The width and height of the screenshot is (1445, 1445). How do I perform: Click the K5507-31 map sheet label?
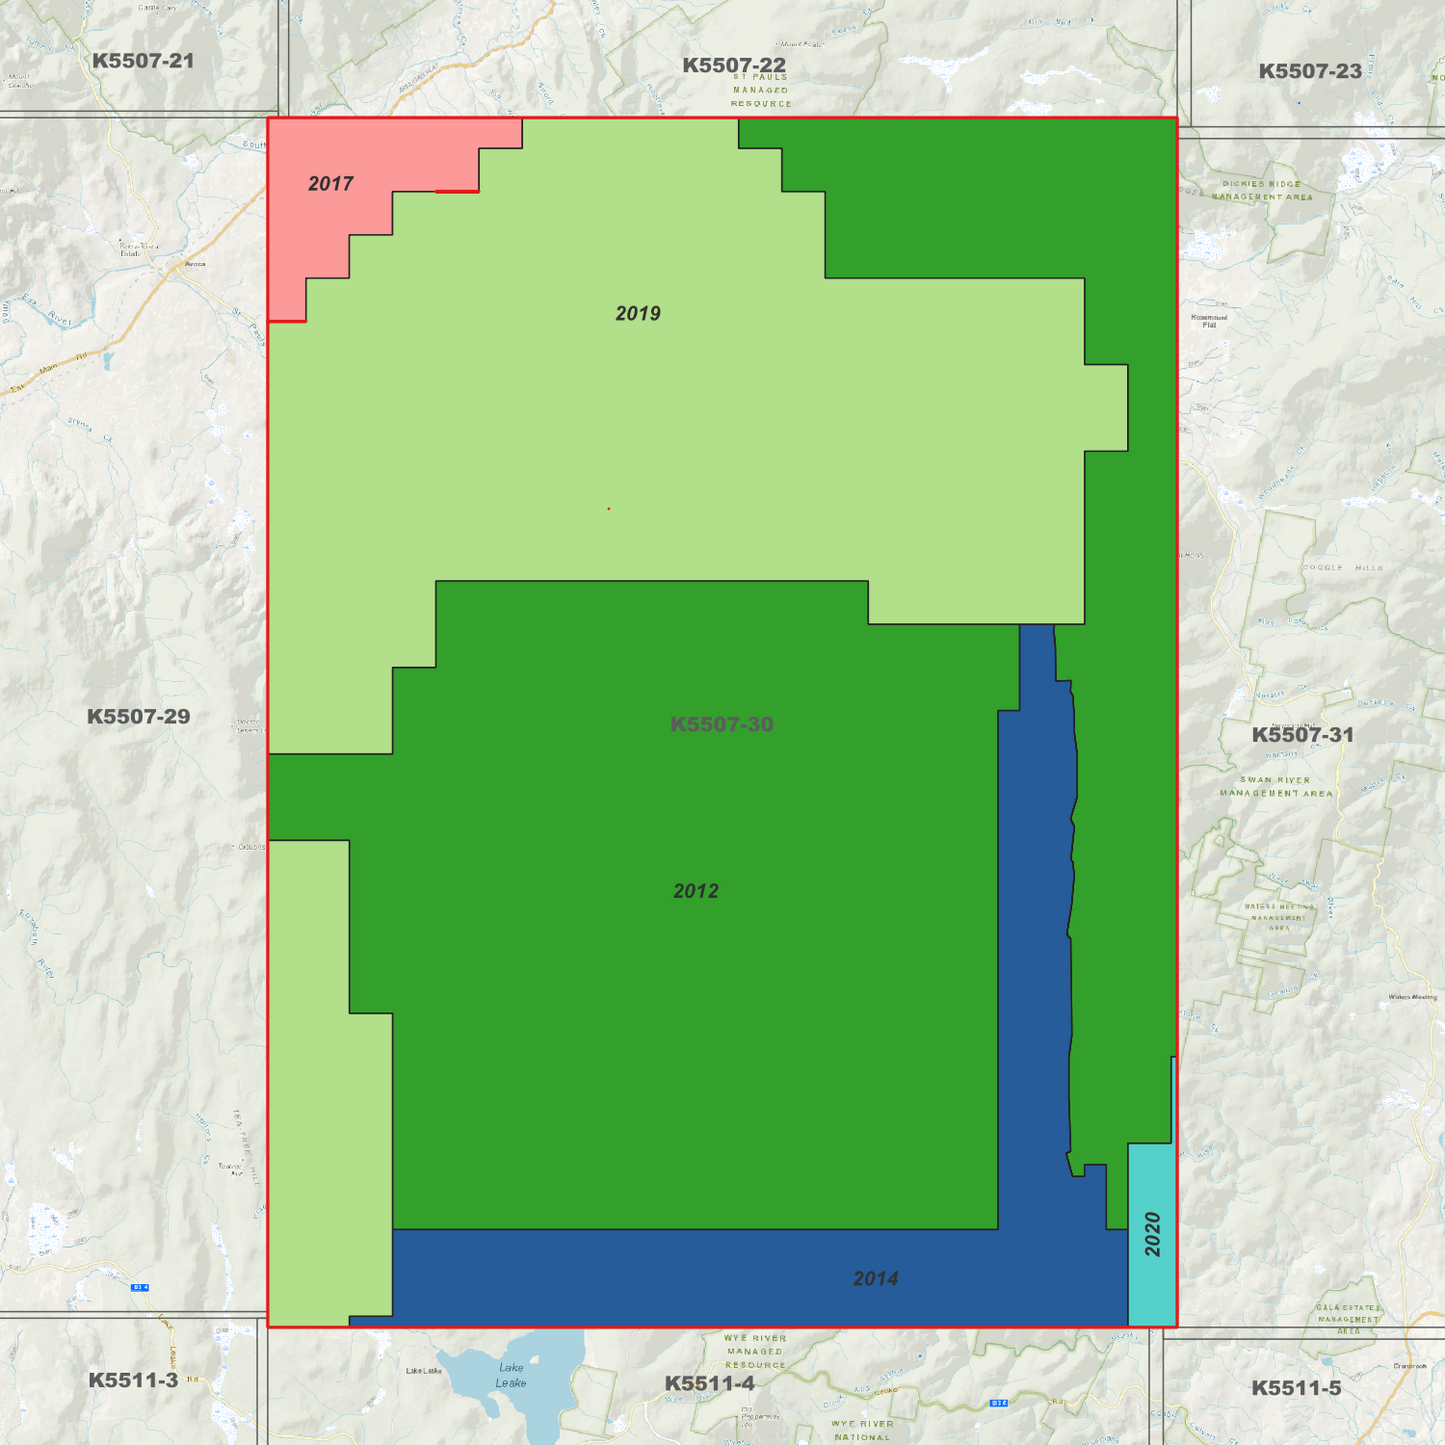[x=1303, y=735]
